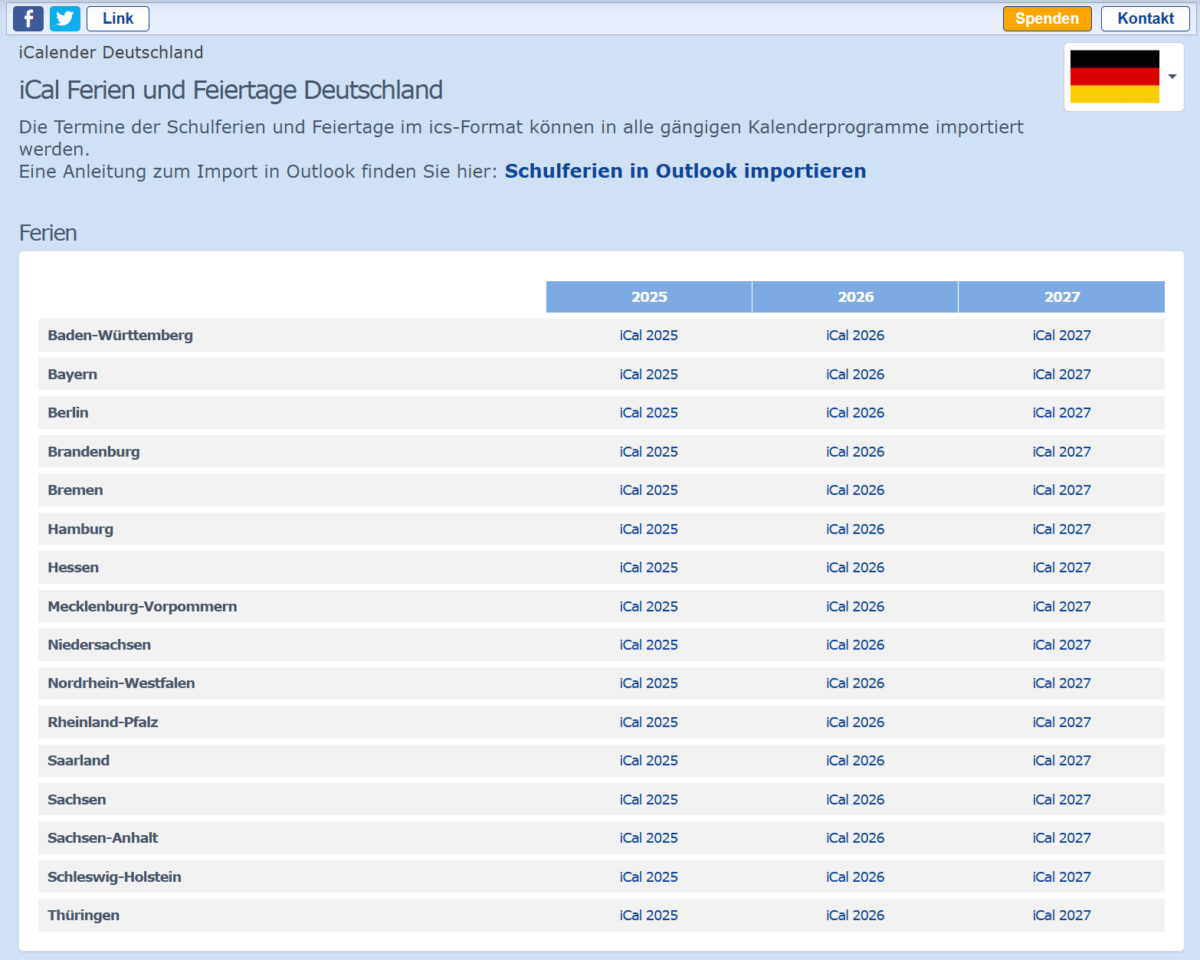1200x960 pixels.
Task: Download Rheinland-Pfalz iCal 2026
Action: (x=855, y=722)
